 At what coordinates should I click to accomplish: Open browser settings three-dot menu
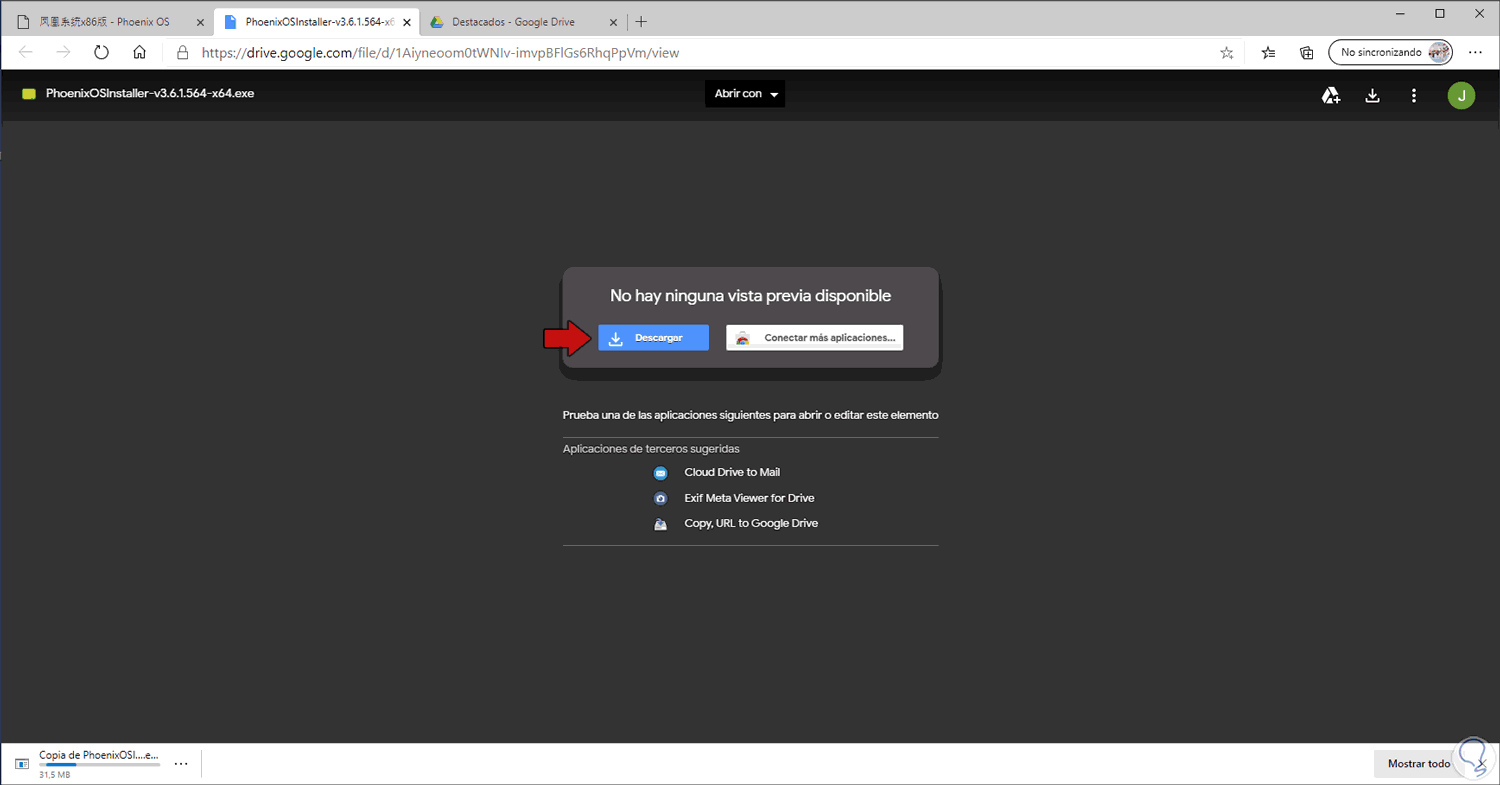(1475, 52)
